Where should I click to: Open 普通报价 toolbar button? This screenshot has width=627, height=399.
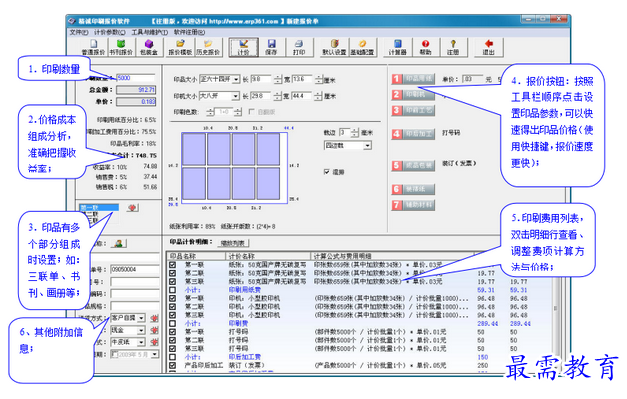pyautogui.click(x=93, y=47)
